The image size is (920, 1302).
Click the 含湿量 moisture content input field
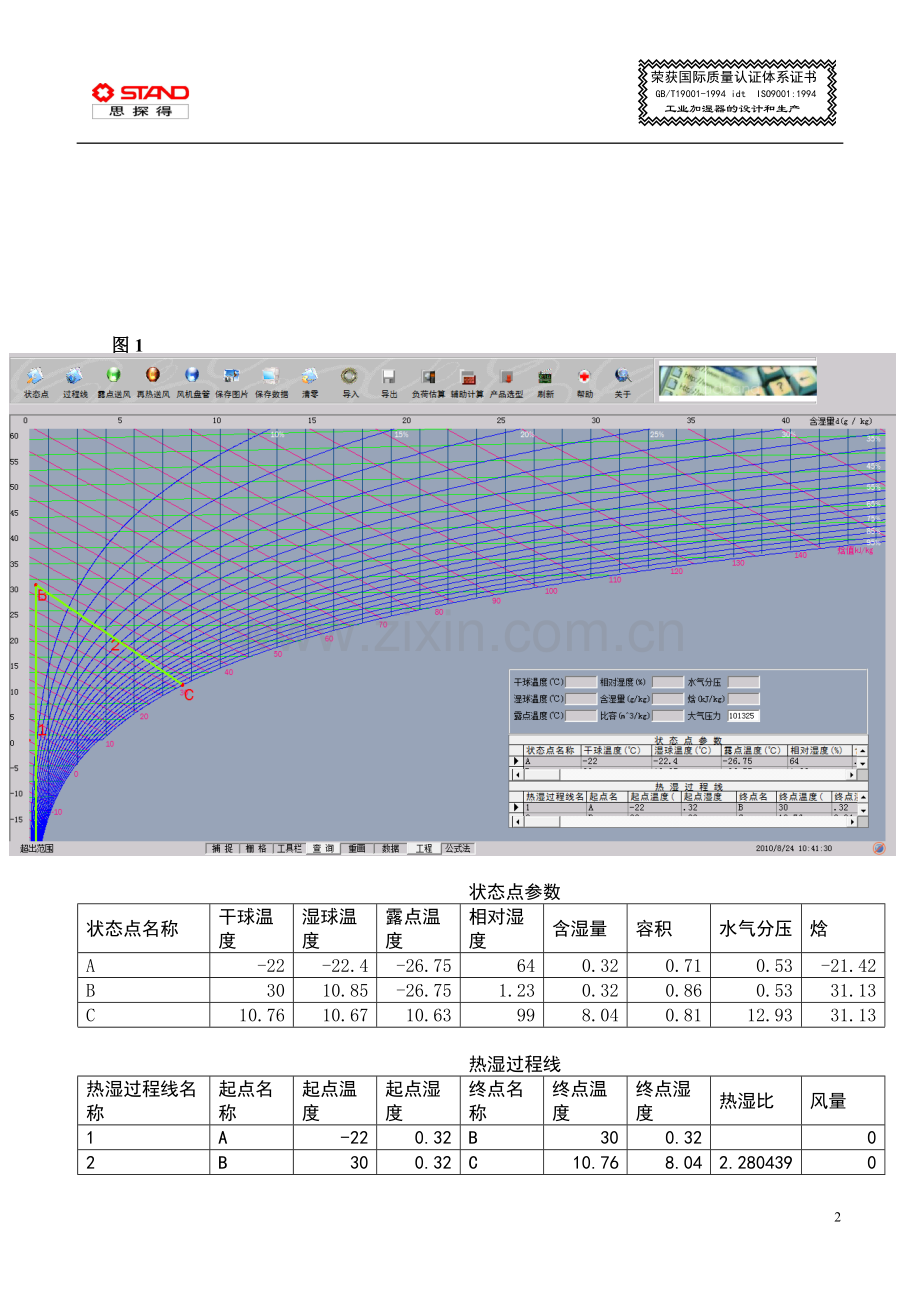668,699
